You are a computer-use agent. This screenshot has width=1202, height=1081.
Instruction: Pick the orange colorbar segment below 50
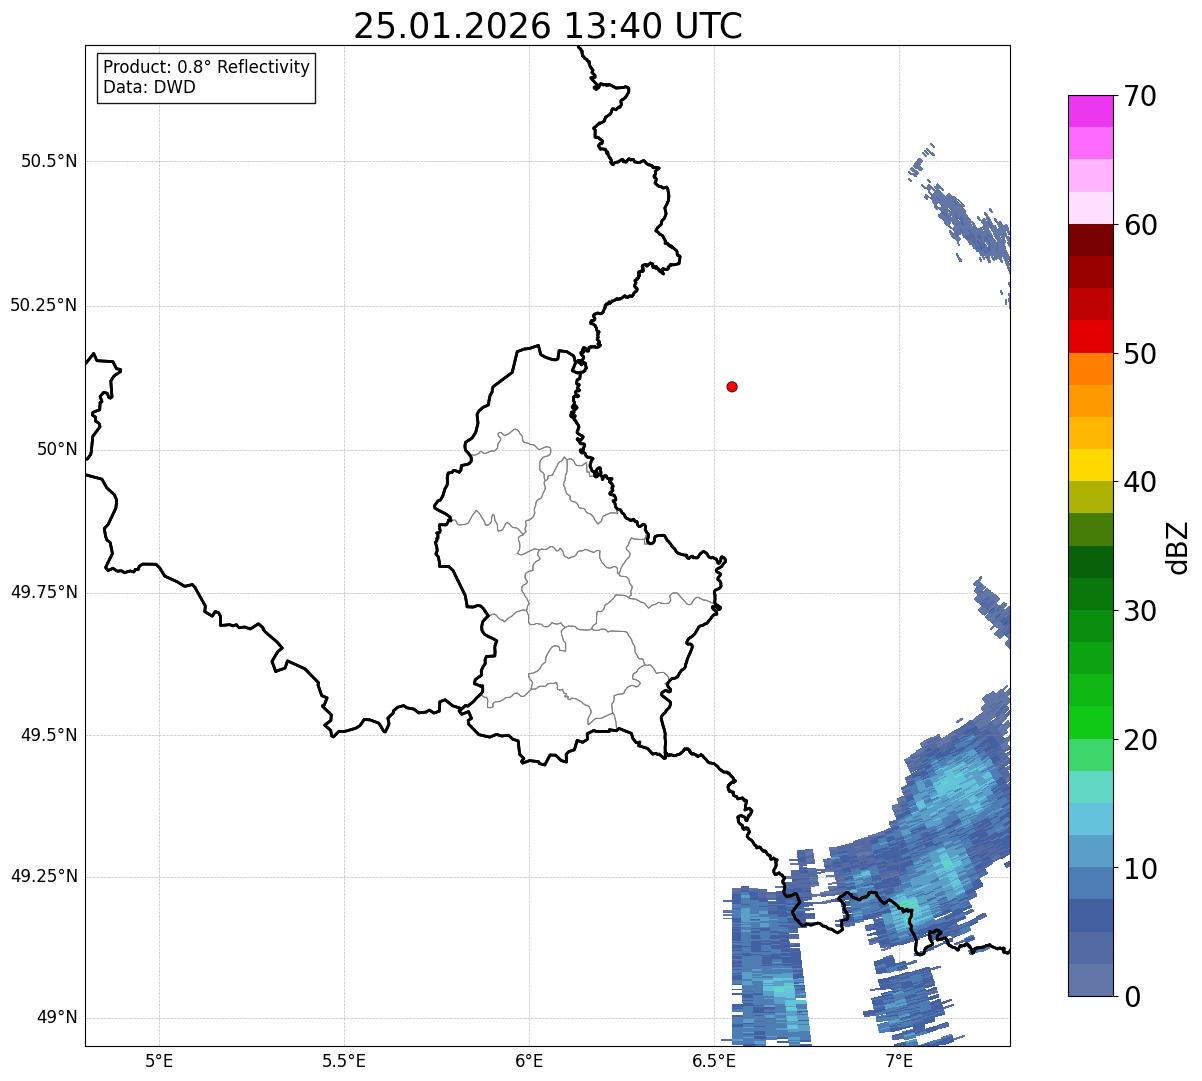pos(1090,369)
